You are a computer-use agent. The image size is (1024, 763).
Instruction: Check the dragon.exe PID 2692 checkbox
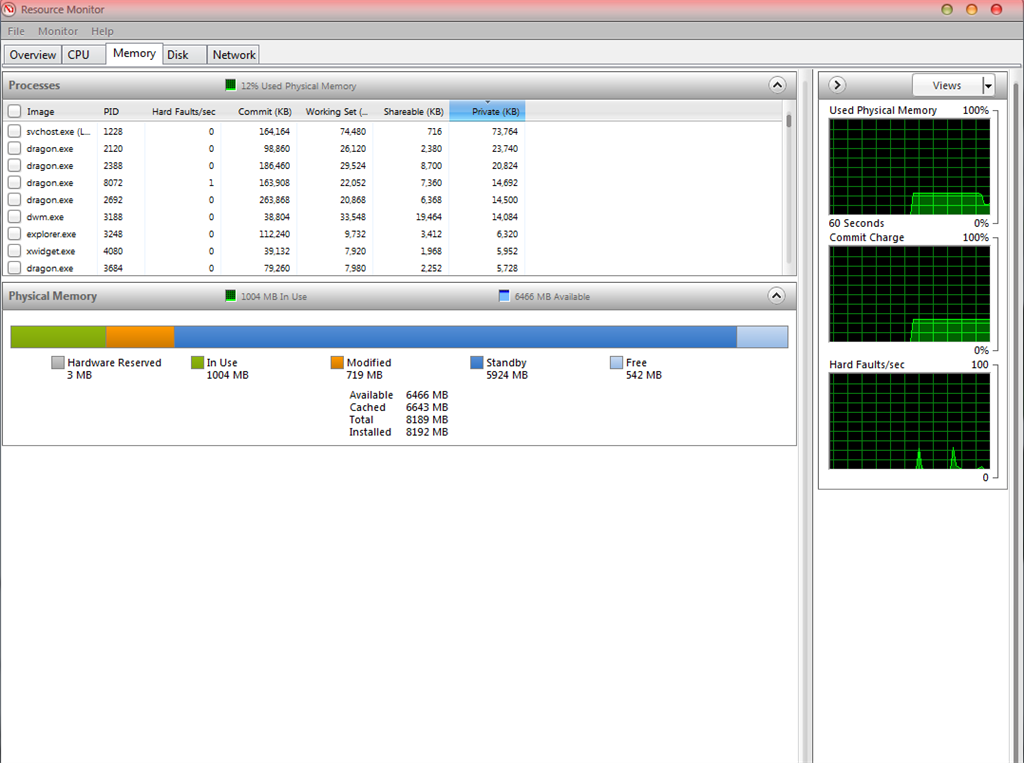(x=14, y=200)
